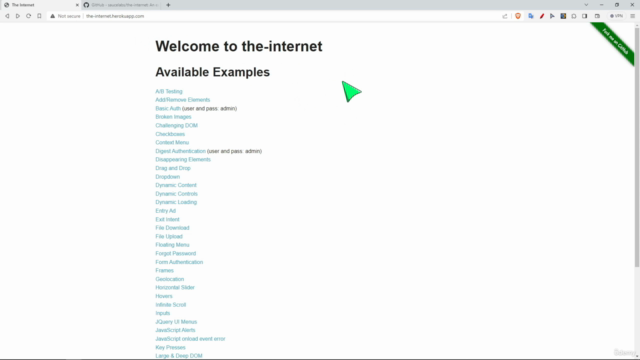Open the Horizontal Slider link
The width and height of the screenshot is (640, 360).
[175, 287]
